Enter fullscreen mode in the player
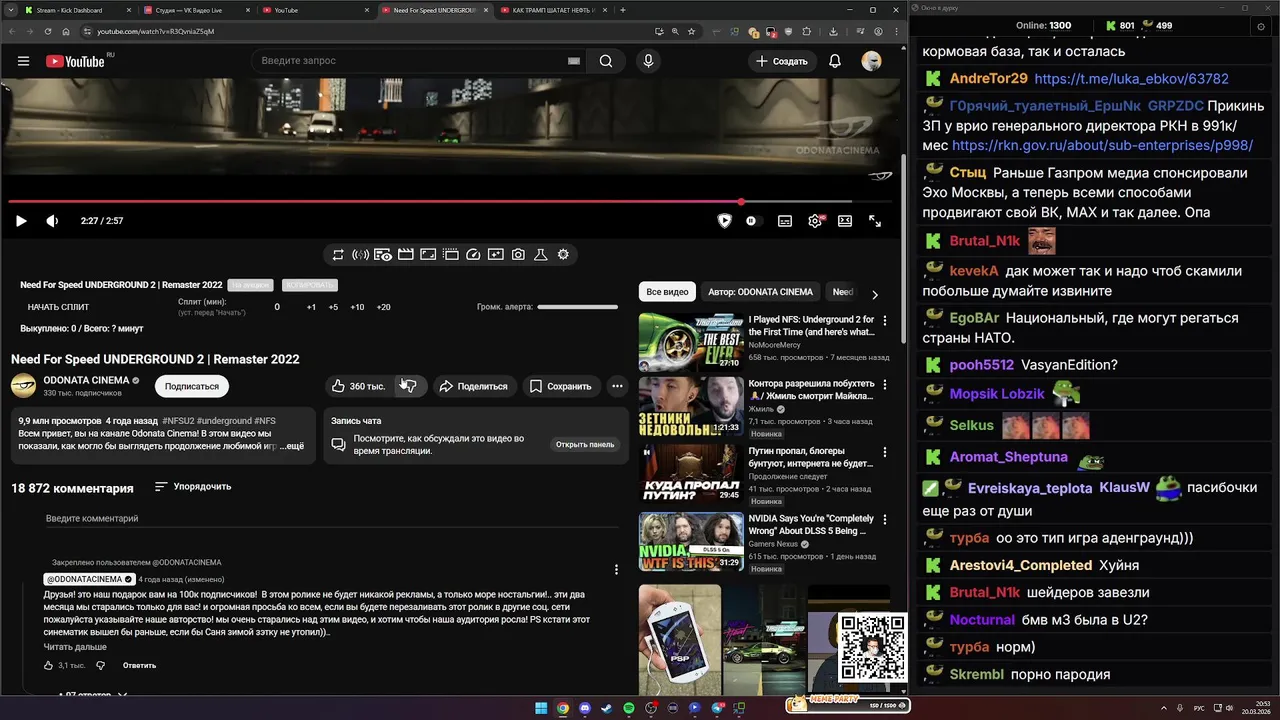 point(875,221)
